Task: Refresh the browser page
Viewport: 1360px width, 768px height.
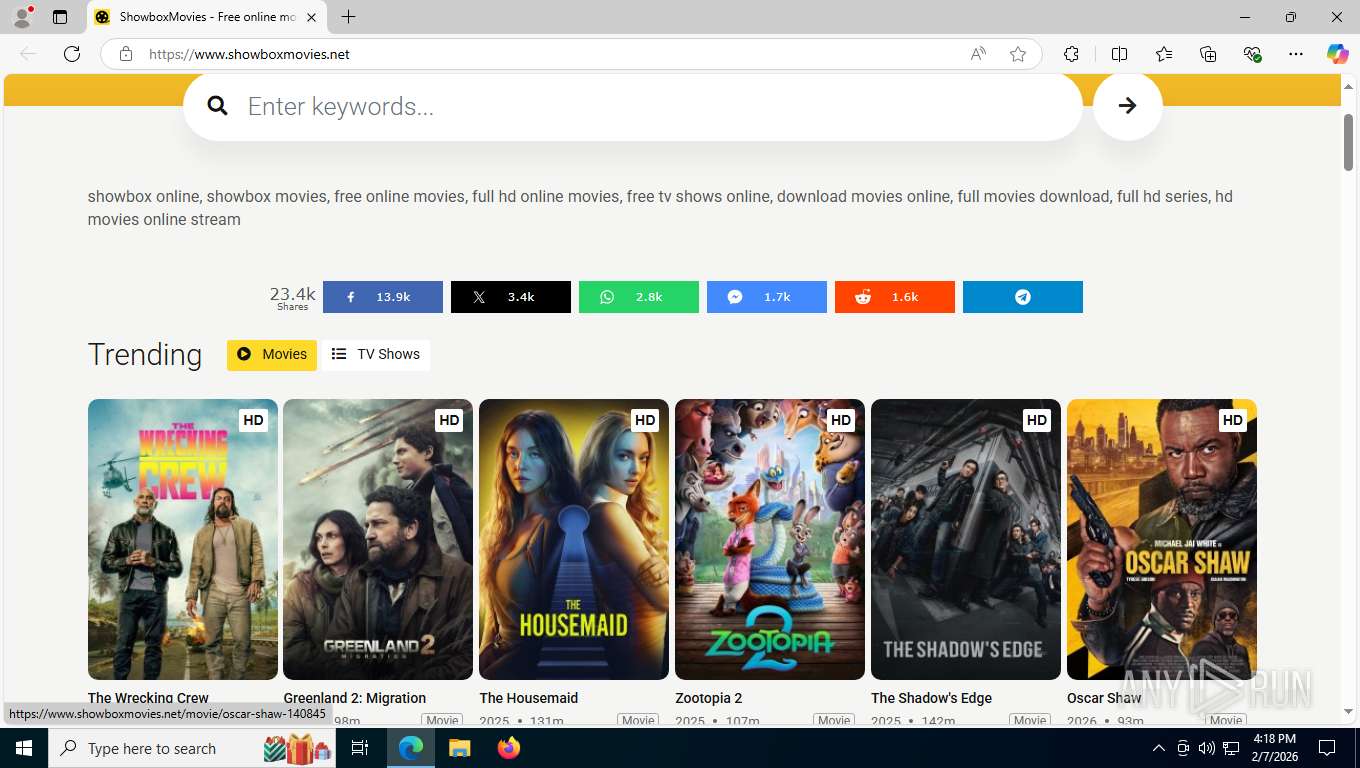Action: [x=72, y=54]
